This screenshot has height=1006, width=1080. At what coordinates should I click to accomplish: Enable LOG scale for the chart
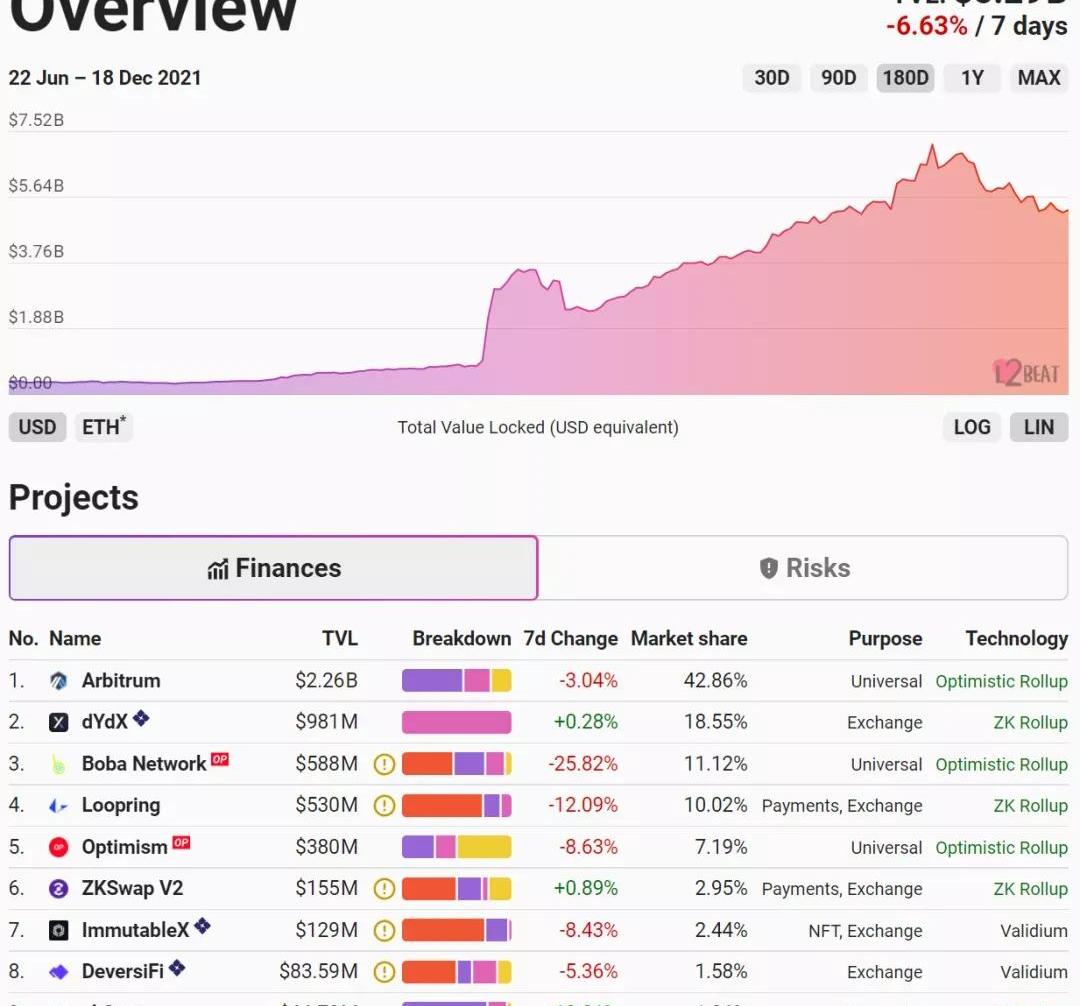point(971,427)
